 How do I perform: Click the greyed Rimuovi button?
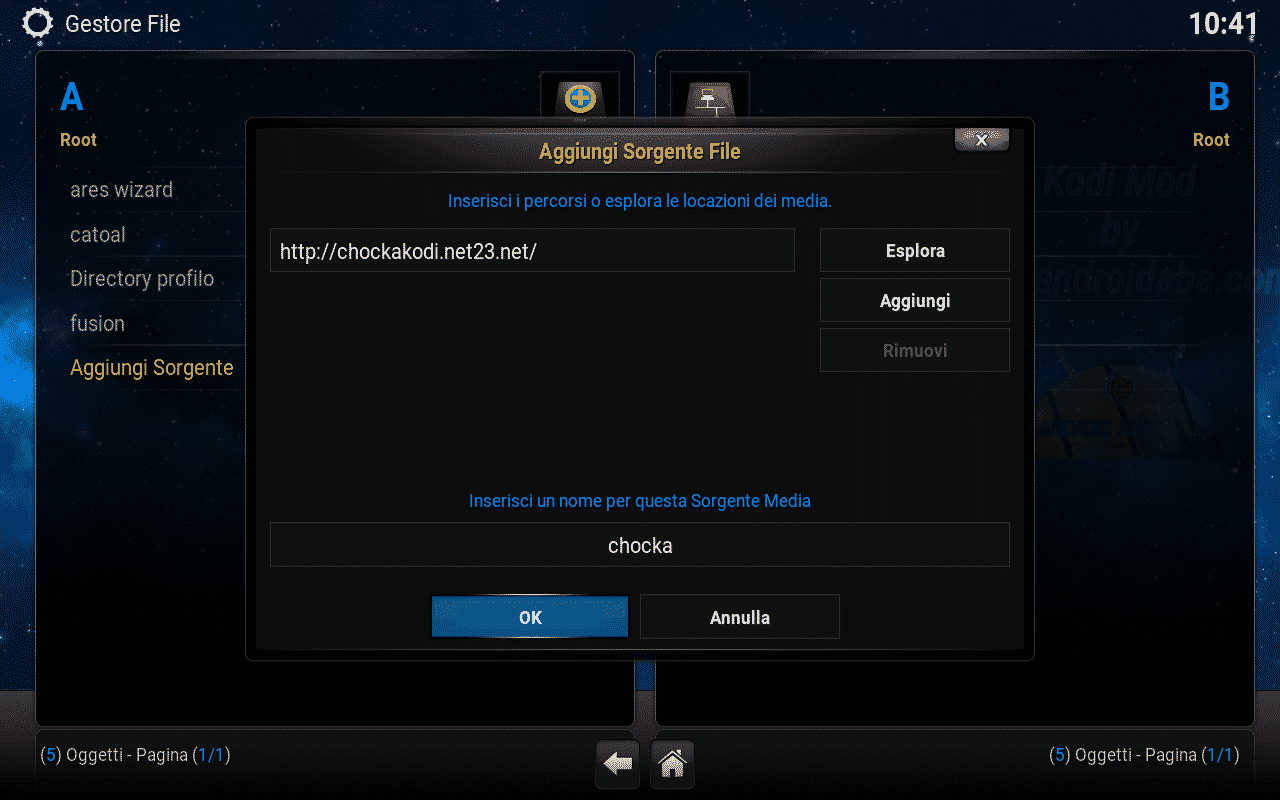point(915,350)
